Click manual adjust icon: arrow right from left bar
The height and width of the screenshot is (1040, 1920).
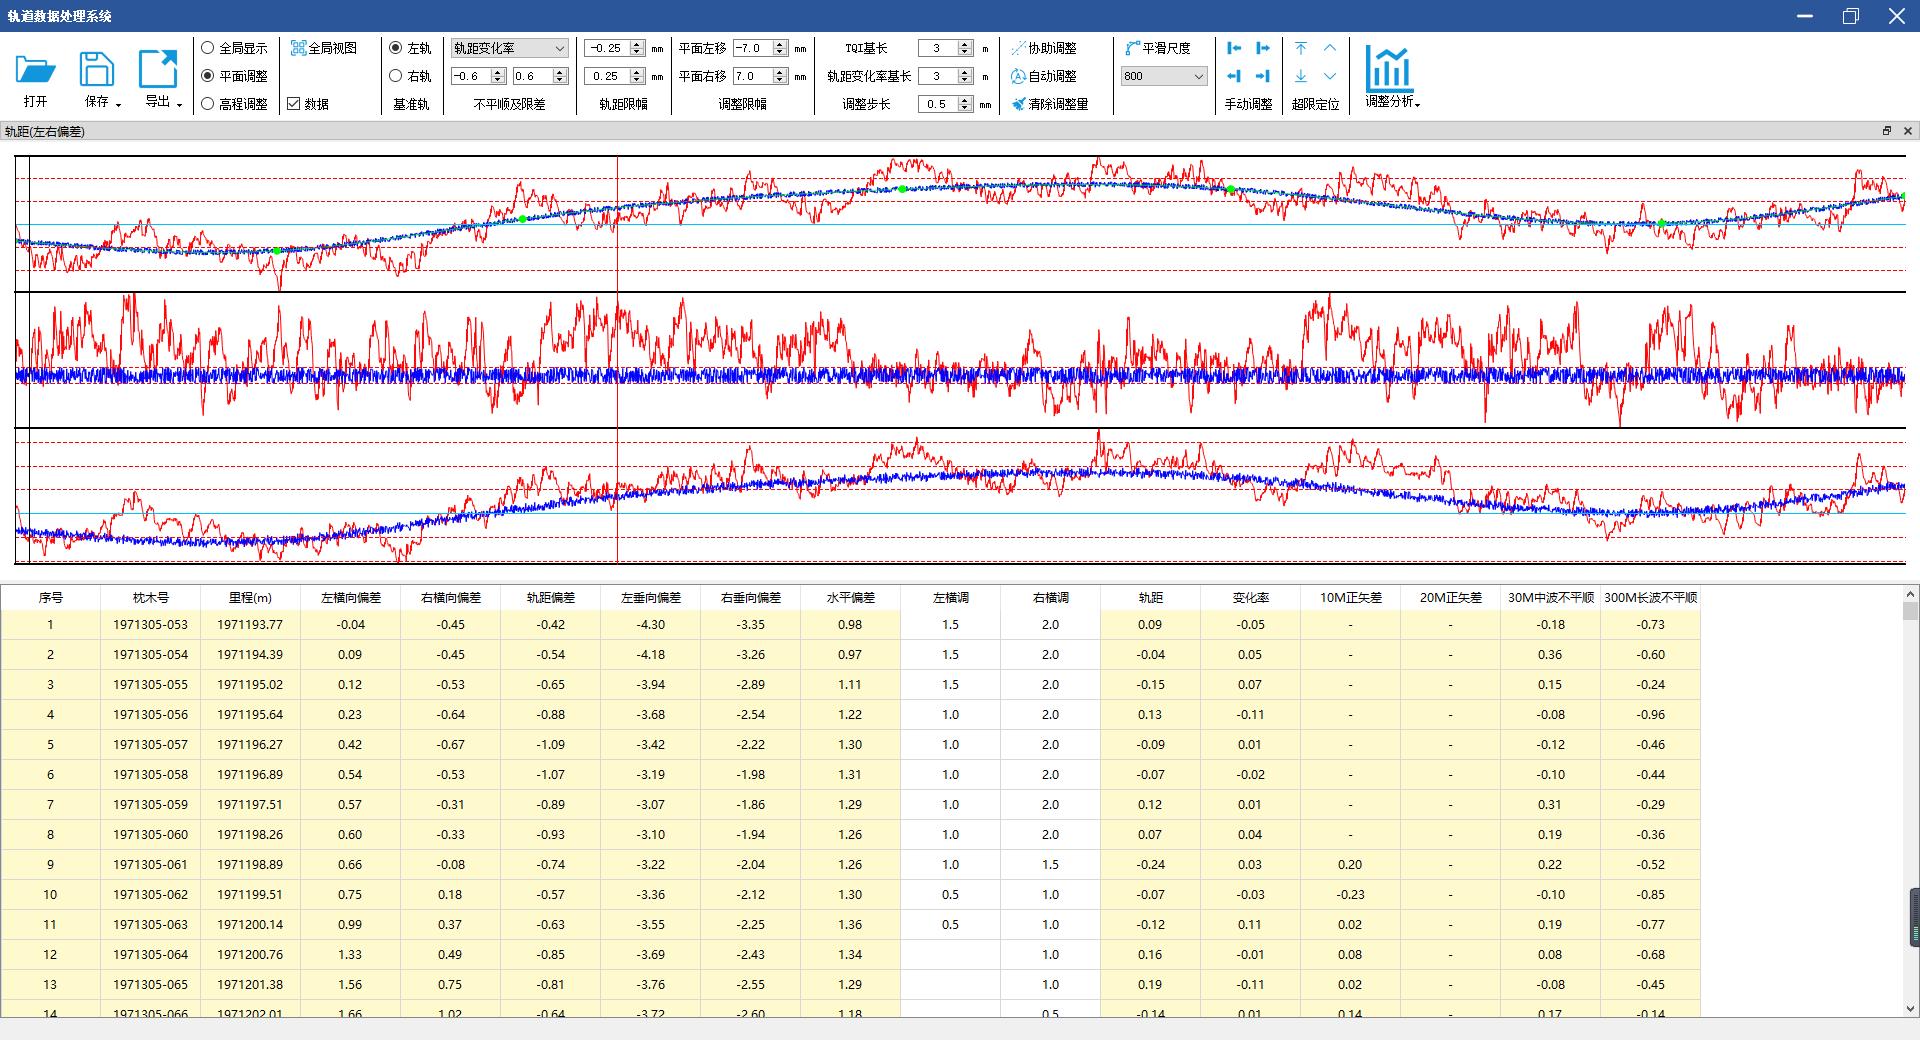(x=1263, y=48)
